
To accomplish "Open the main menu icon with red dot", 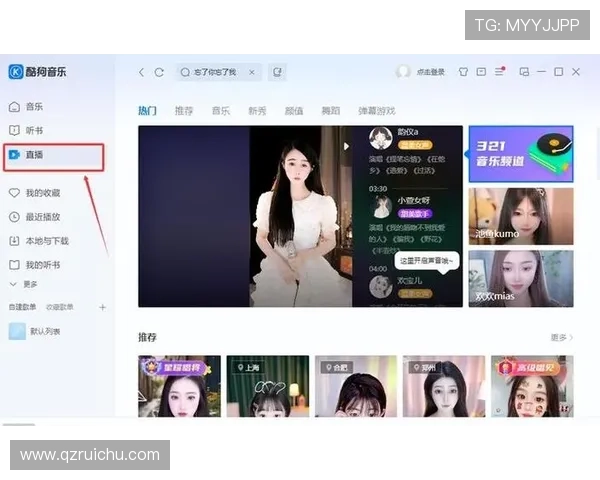I will [x=499, y=72].
